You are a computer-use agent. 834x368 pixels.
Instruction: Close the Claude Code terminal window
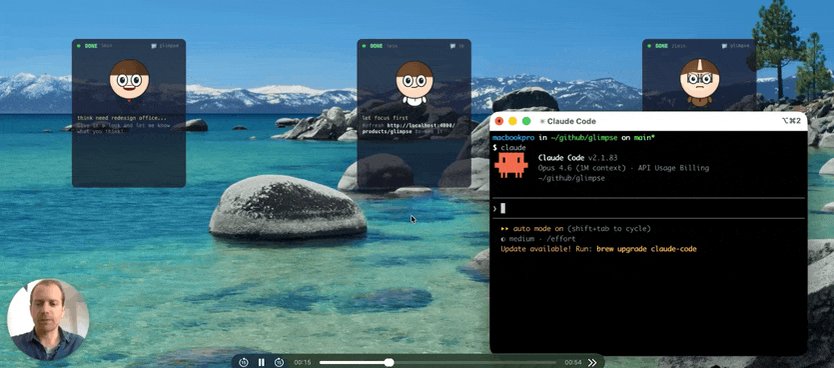click(499, 121)
